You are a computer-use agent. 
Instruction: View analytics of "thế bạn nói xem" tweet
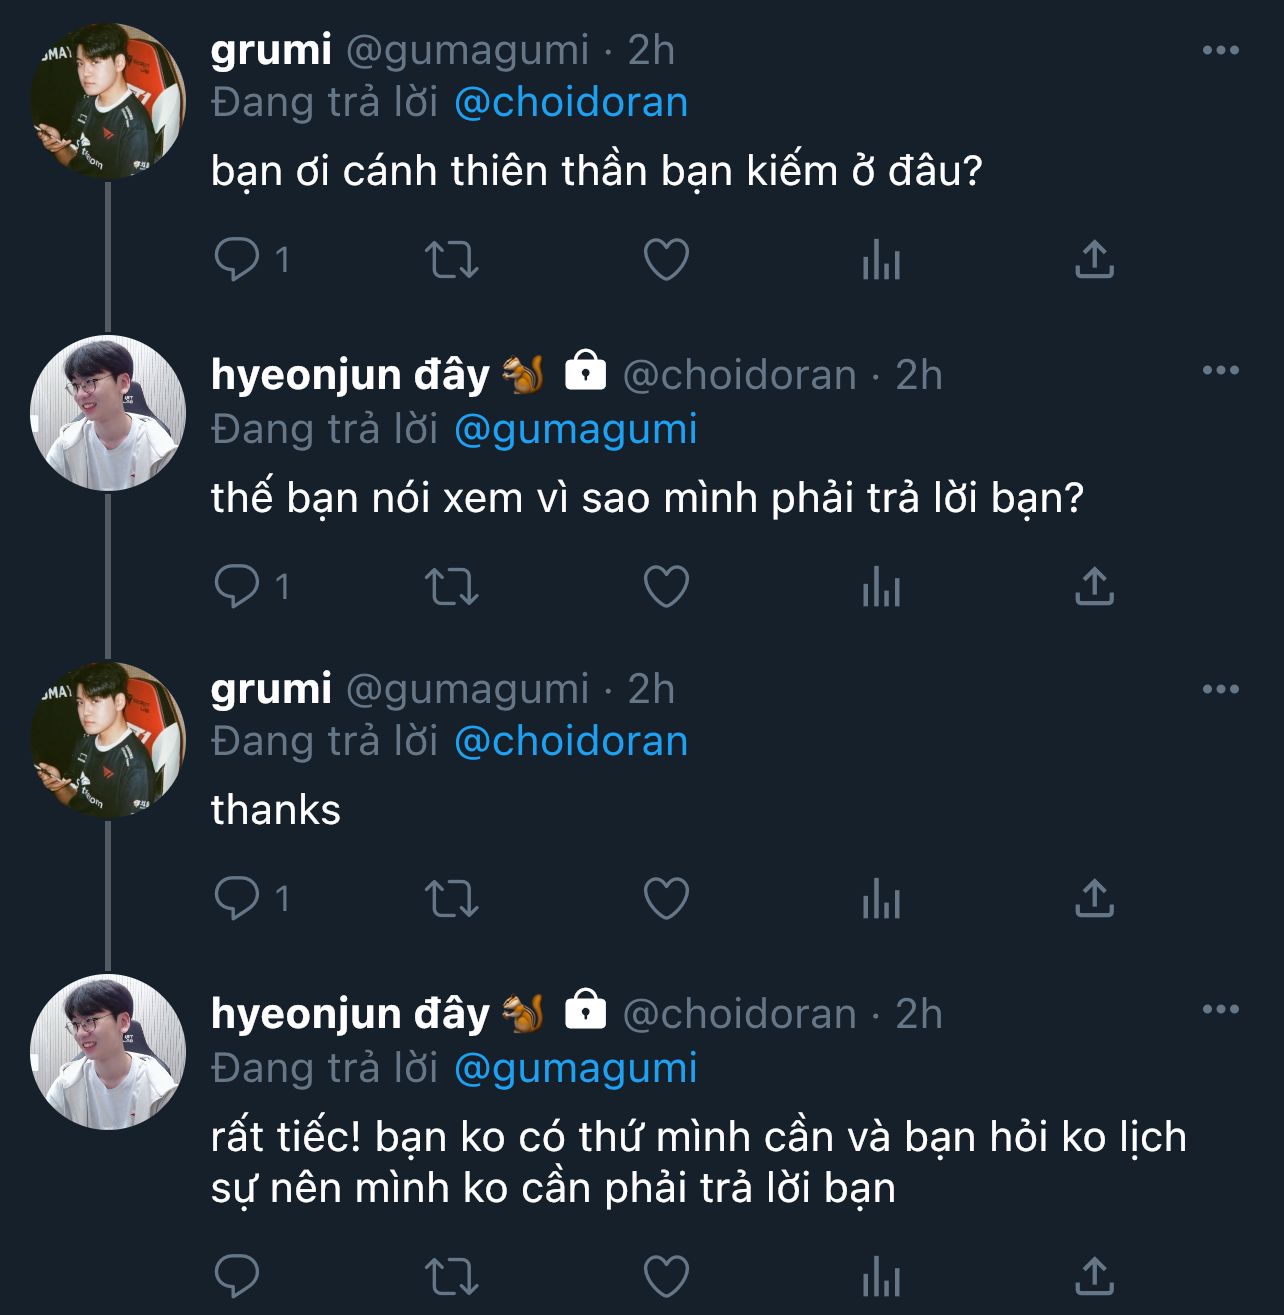[x=881, y=587]
